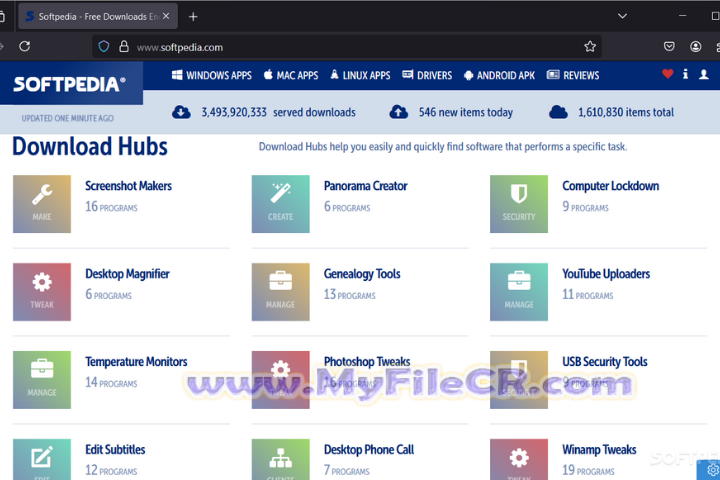Image resolution: width=720 pixels, height=480 pixels.
Task: Open the Android APK section
Action: point(499,75)
